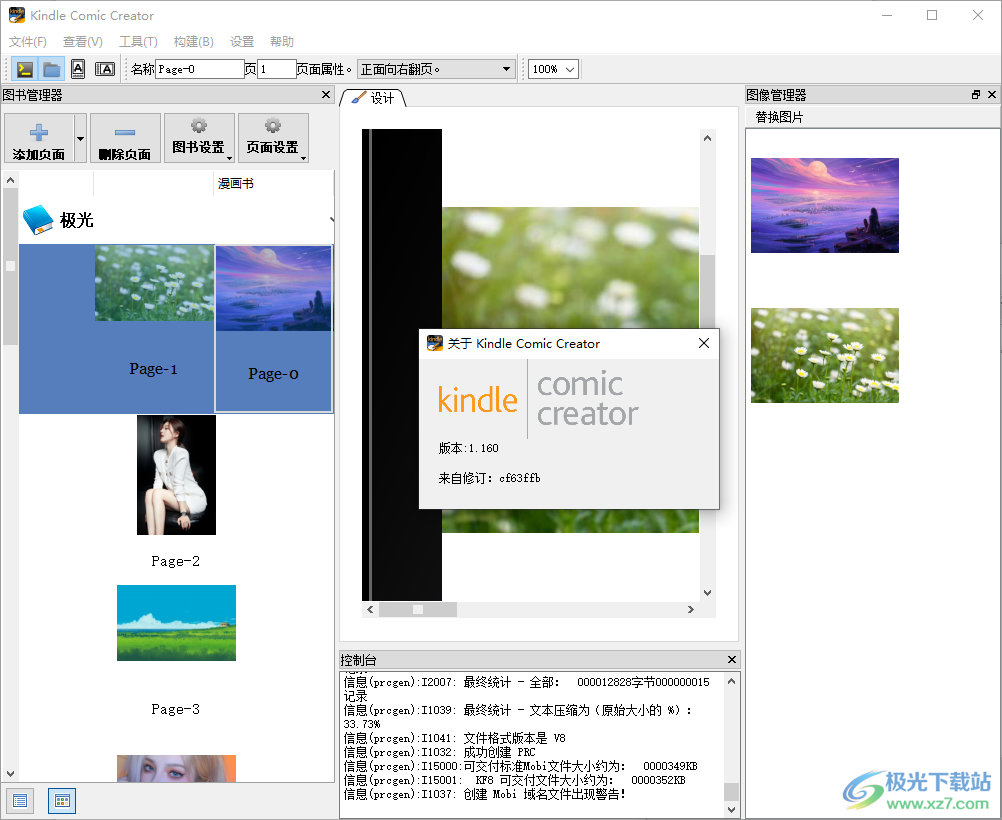Close the About Kindle Comic Creator dialog

(703, 343)
